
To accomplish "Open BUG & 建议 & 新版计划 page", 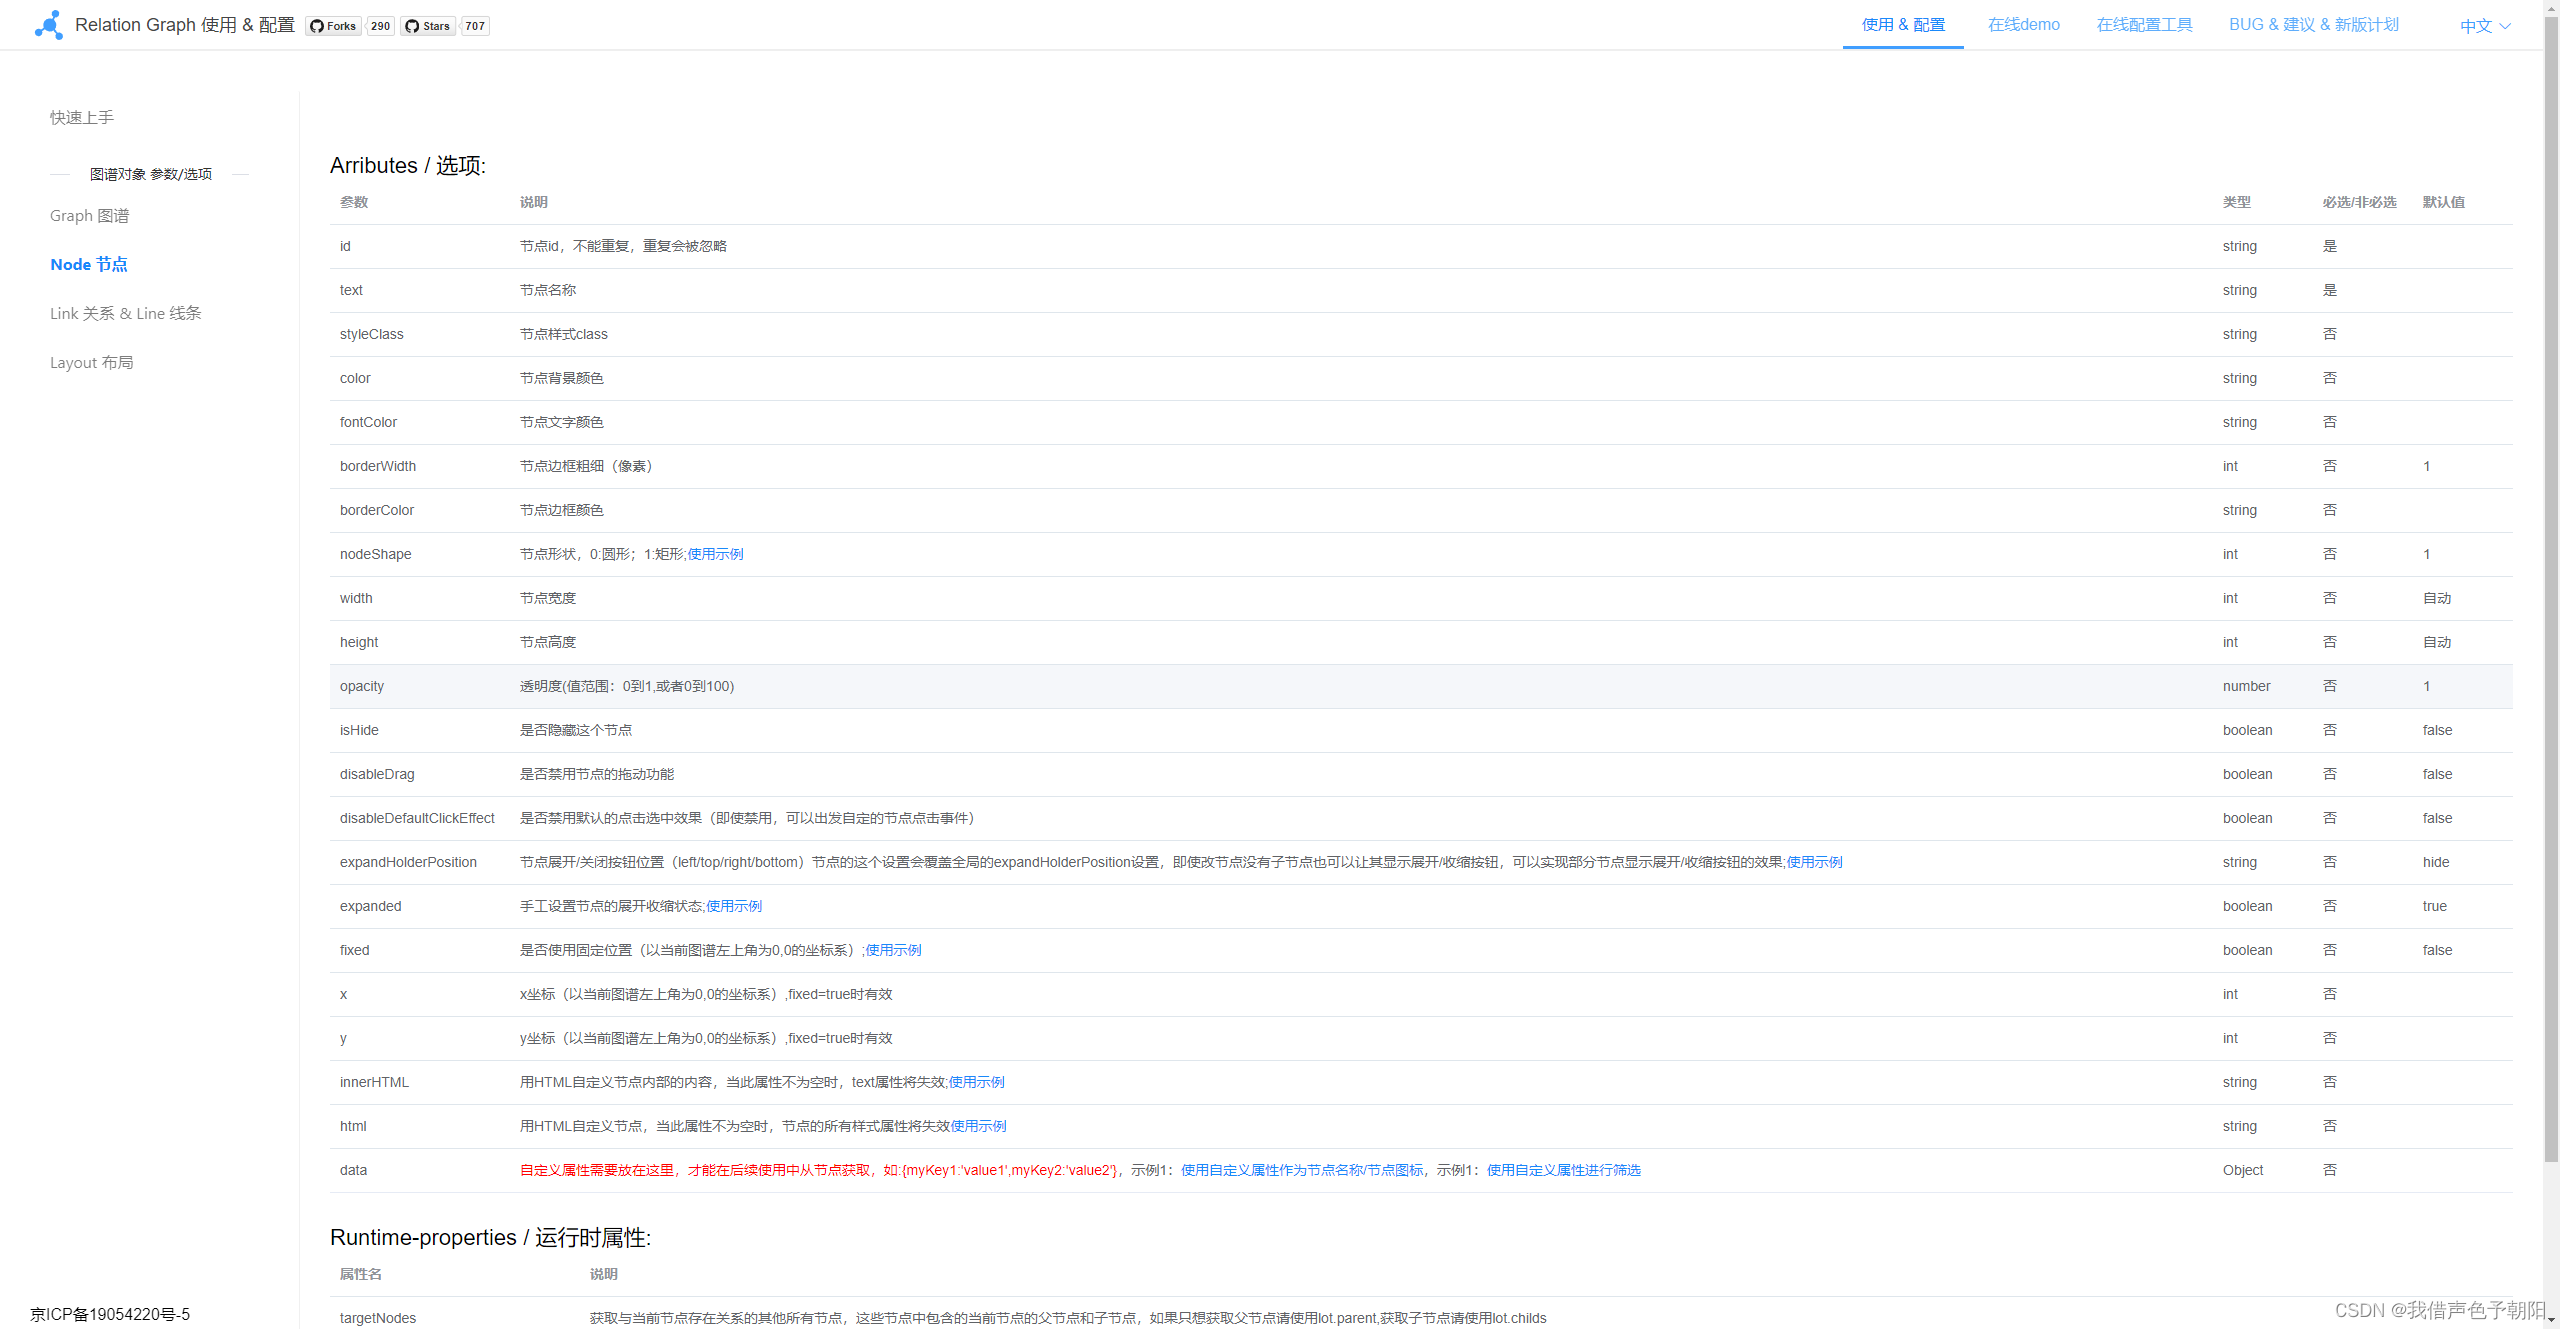I will point(2313,24).
